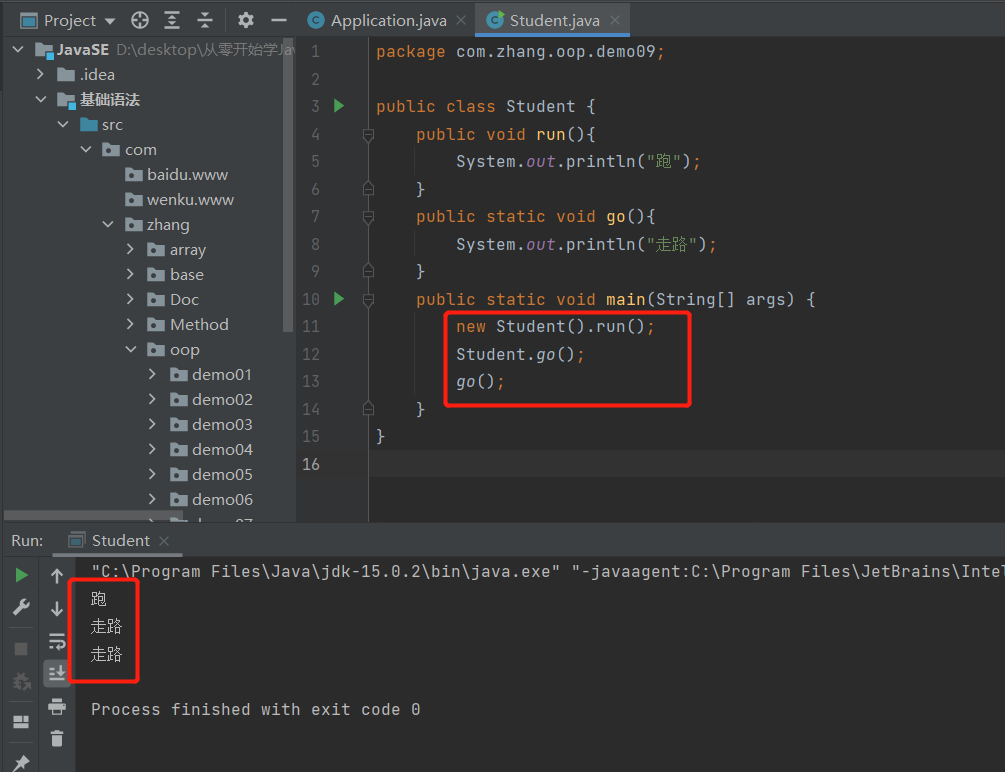Select the wenku.www package
1005x772 pixels.
click(x=179, y=199)
